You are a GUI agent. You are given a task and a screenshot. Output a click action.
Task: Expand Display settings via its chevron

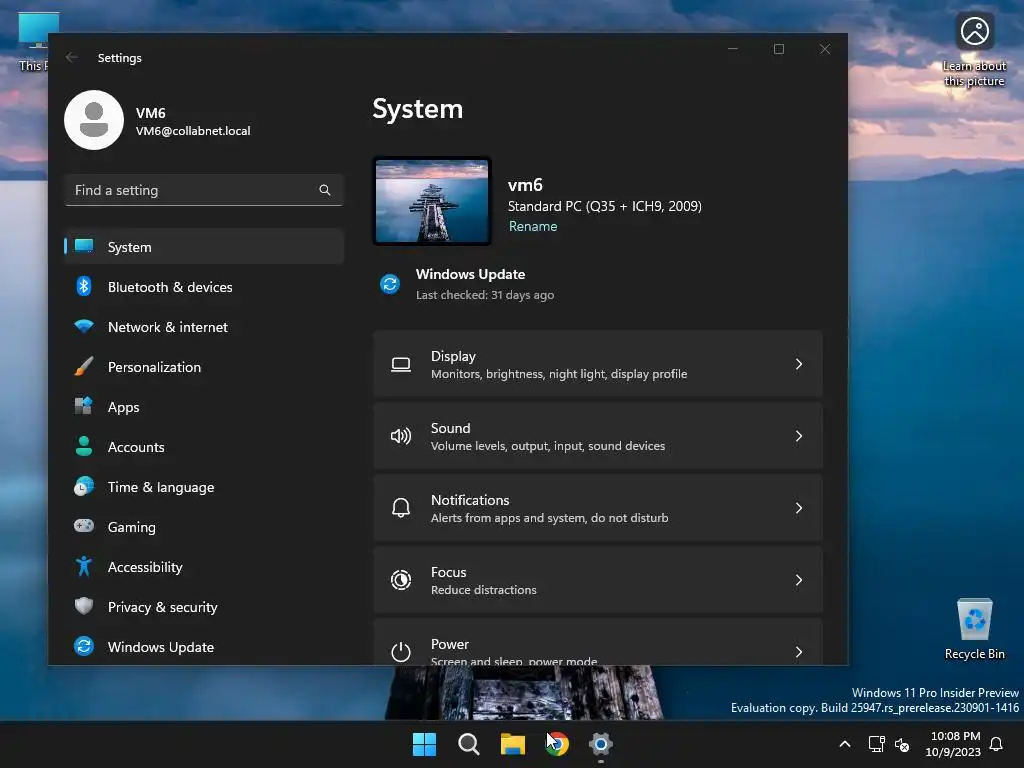pos(799,364)
